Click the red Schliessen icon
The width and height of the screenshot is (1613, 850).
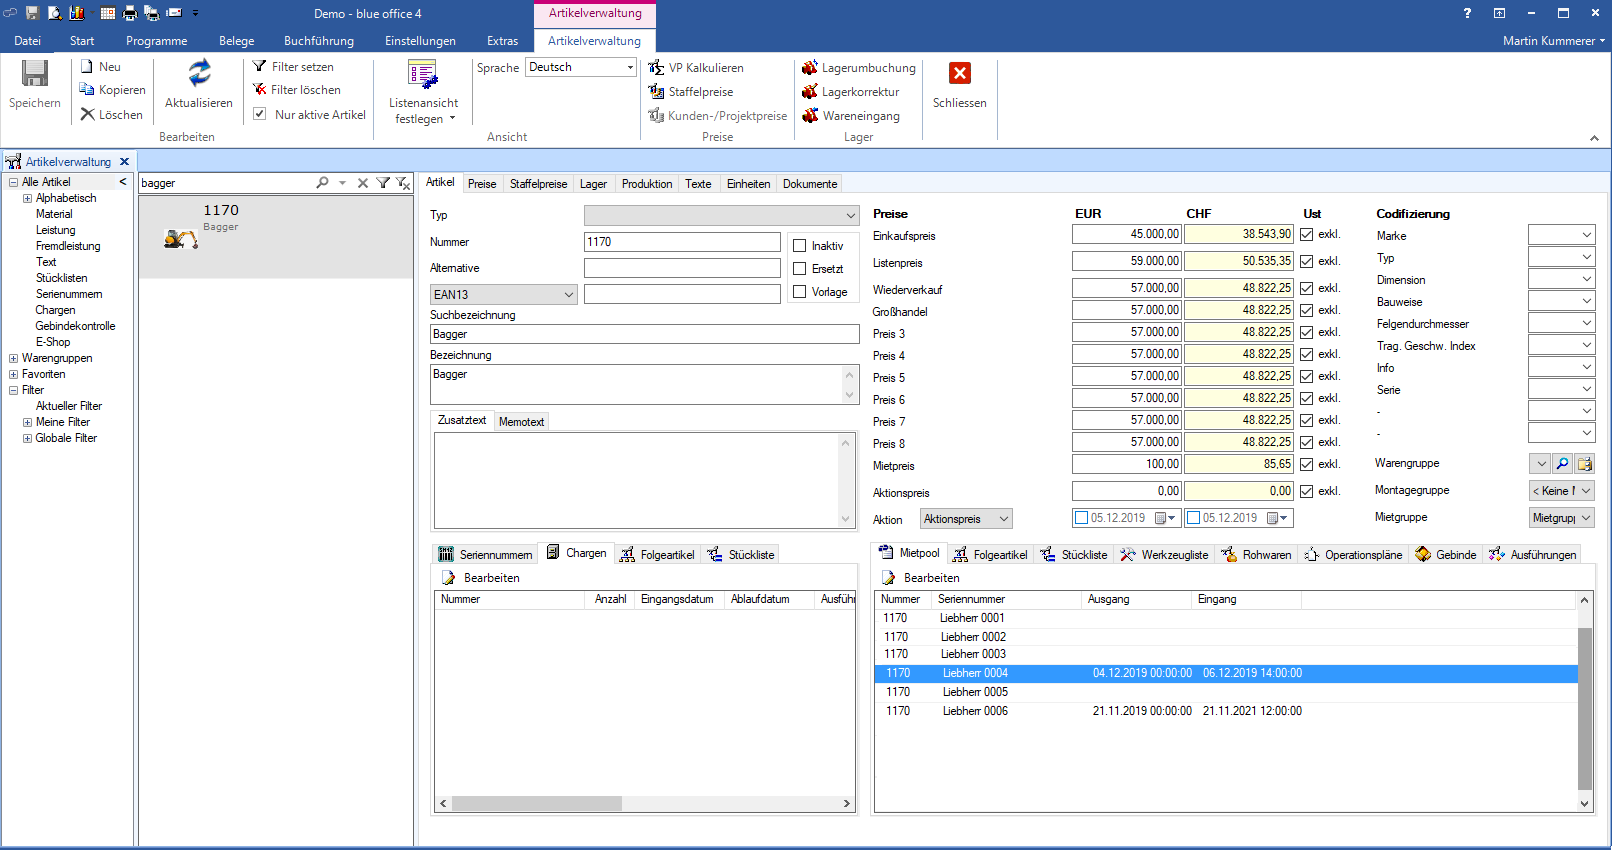(x=959, y=74)
